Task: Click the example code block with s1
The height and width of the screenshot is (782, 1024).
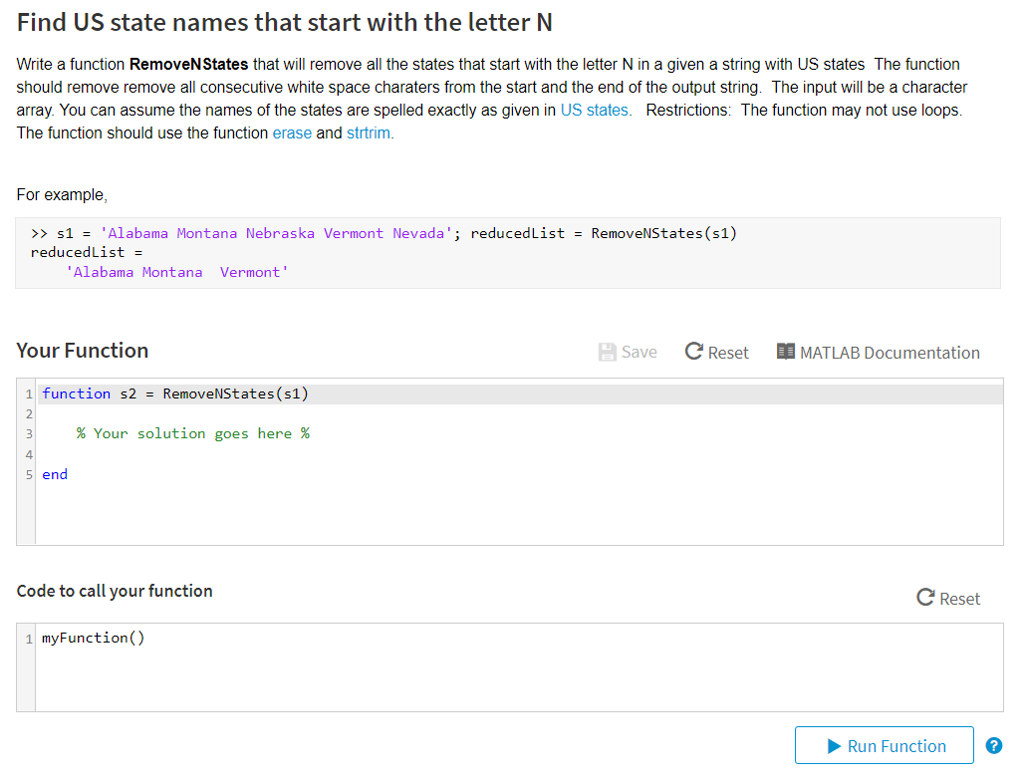Action: [507, 253]
